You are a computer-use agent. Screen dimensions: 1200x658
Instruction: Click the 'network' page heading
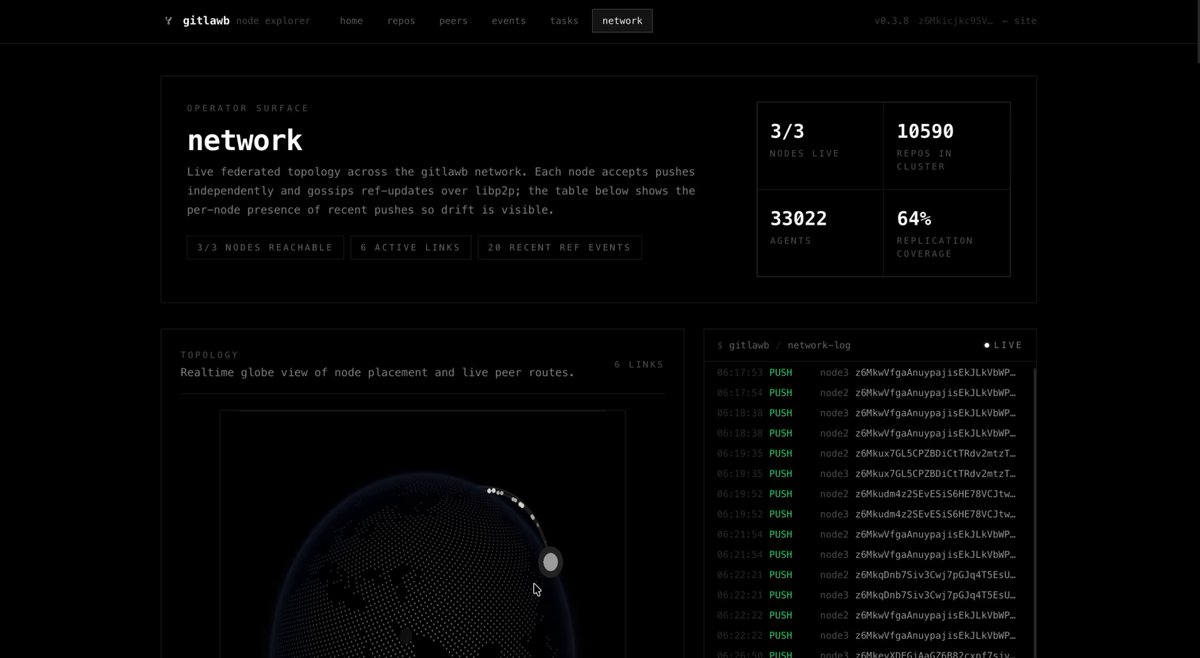(x=244, y=139)
